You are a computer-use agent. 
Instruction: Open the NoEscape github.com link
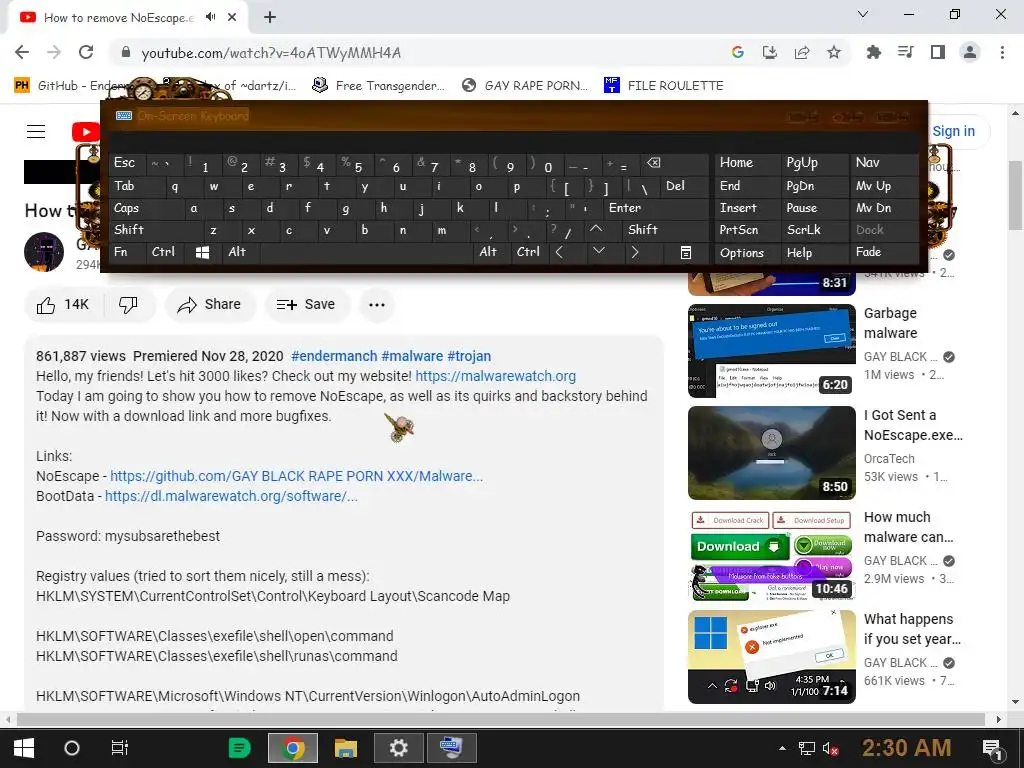pyautogui.click(x=296, y=476)
